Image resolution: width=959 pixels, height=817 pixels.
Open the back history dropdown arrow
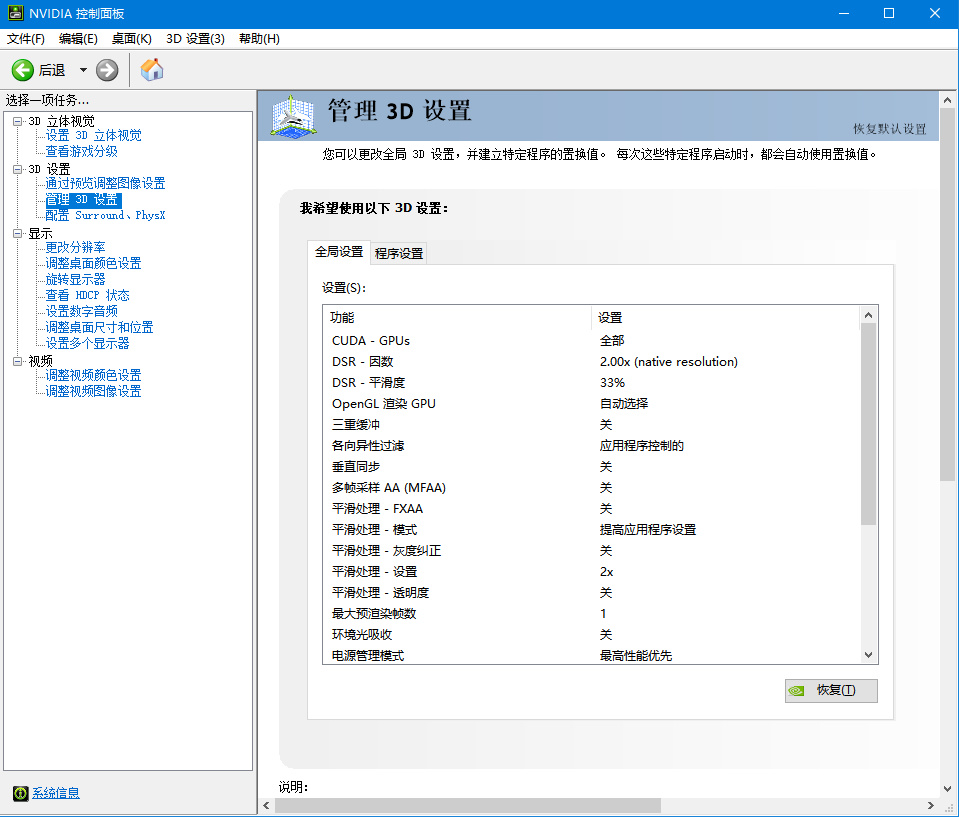click(83, 70)
